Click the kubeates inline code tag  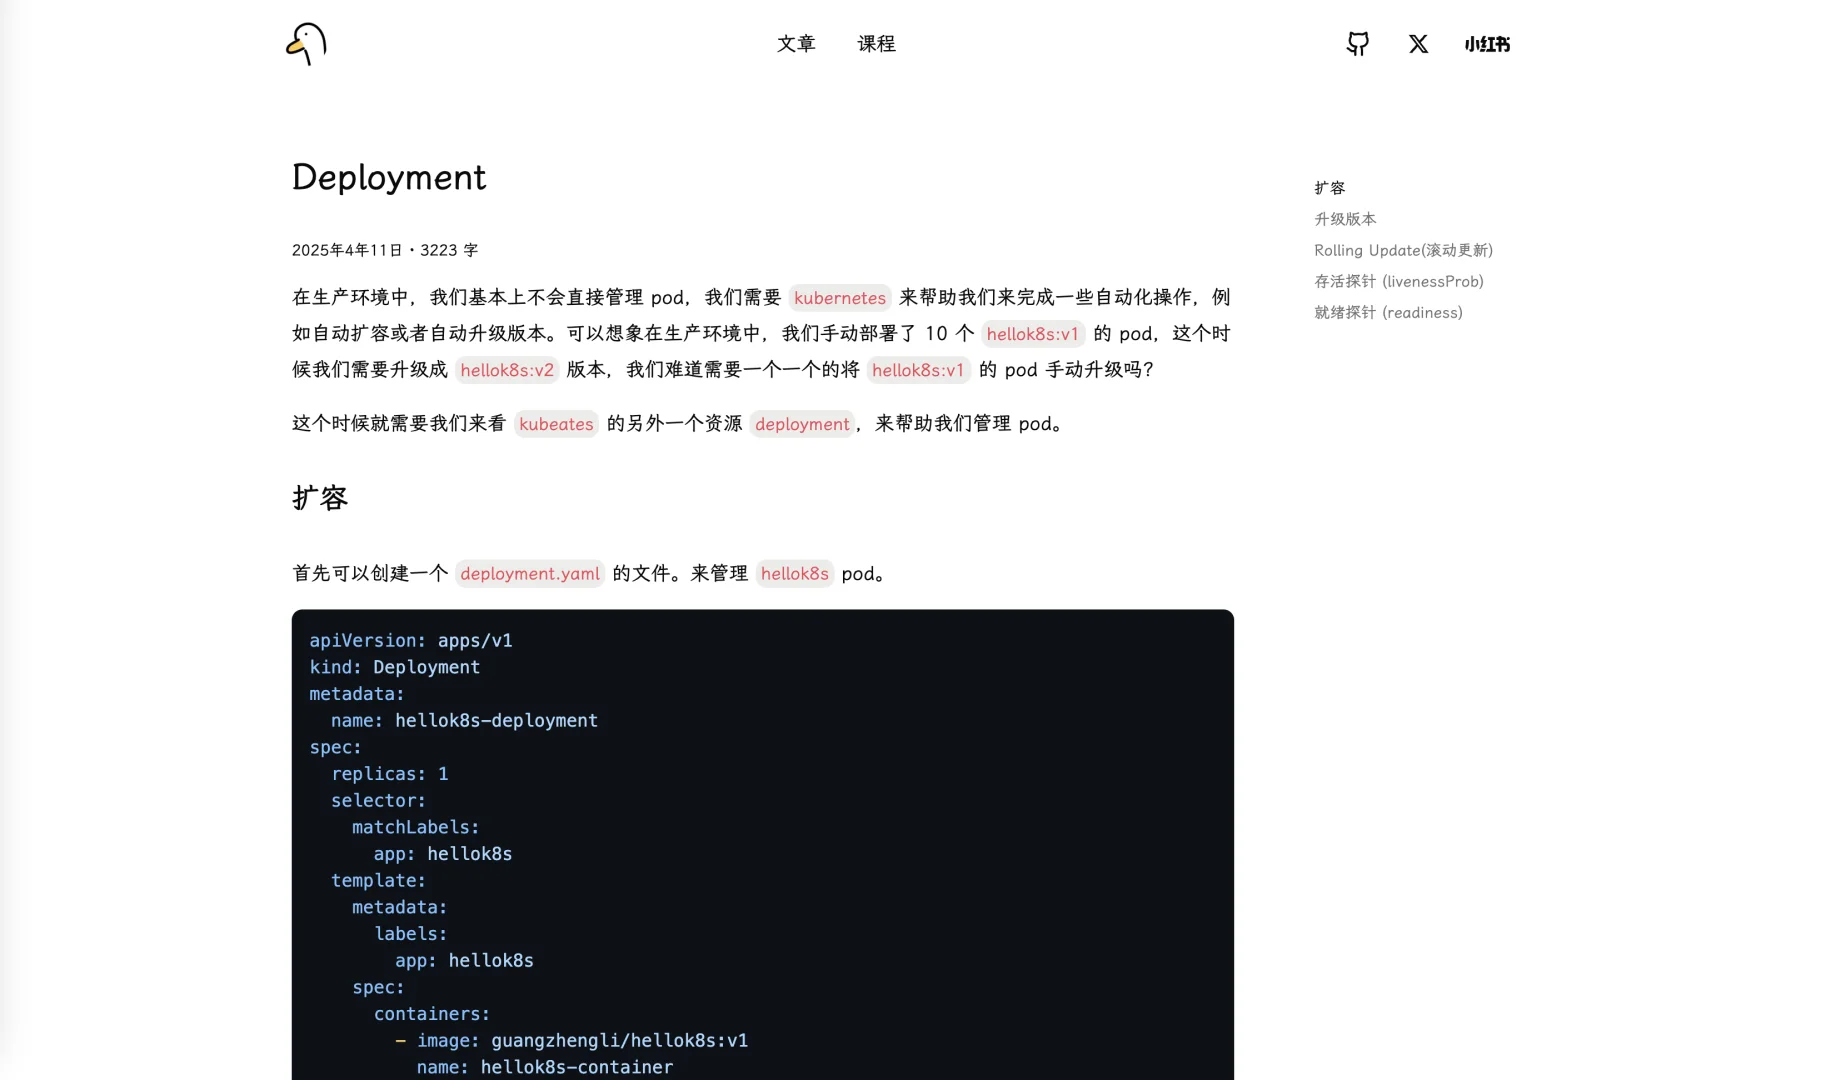click(556, 424)
